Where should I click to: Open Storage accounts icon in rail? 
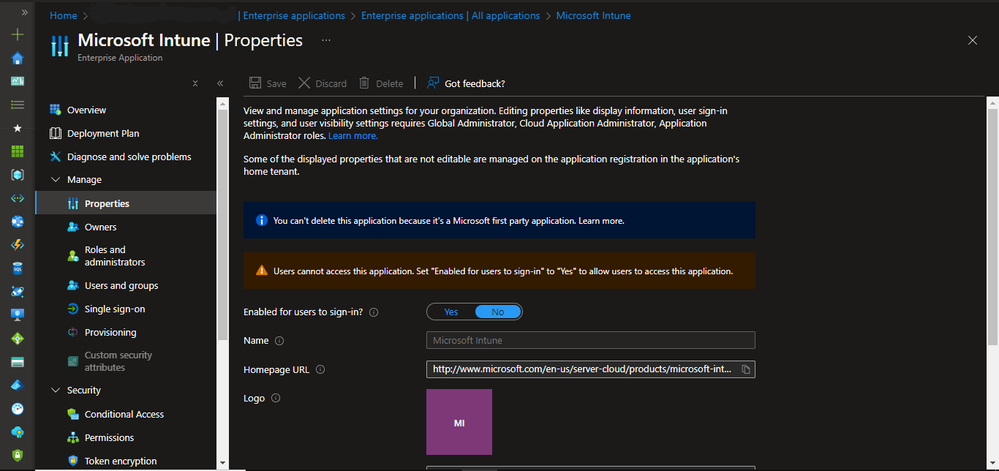pos(17,362)
